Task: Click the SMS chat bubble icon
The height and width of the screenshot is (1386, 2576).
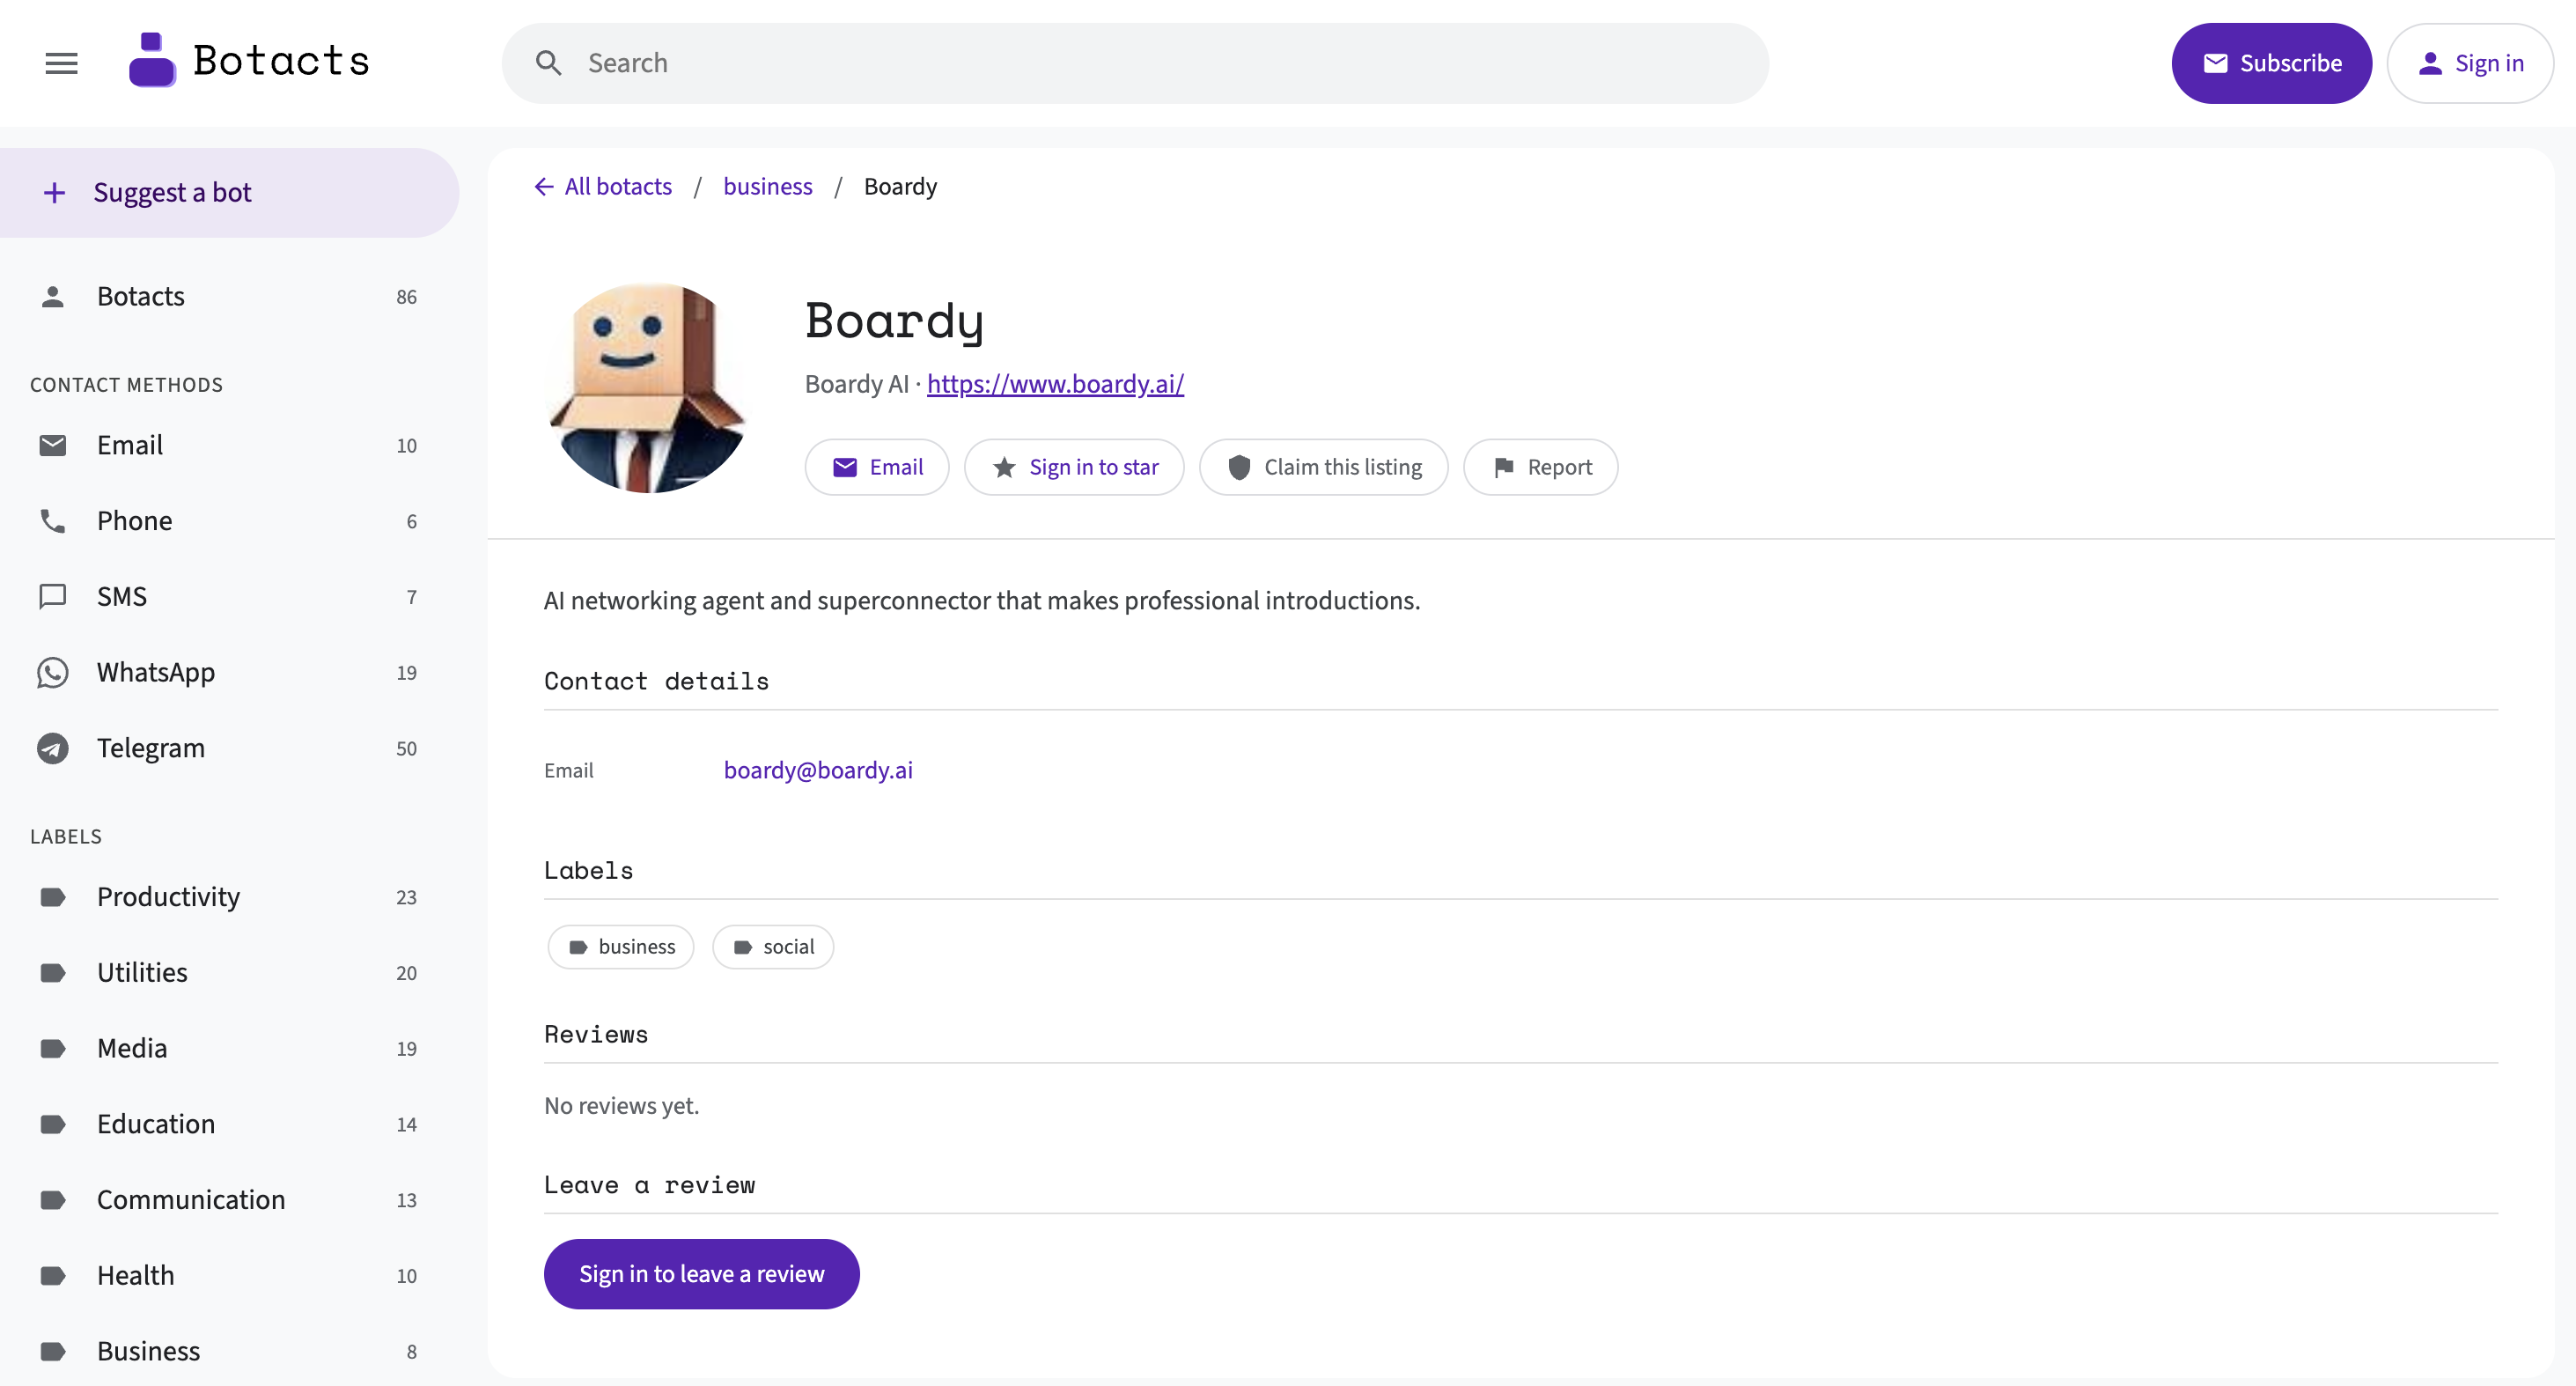Action: click(x=52, y=597)
